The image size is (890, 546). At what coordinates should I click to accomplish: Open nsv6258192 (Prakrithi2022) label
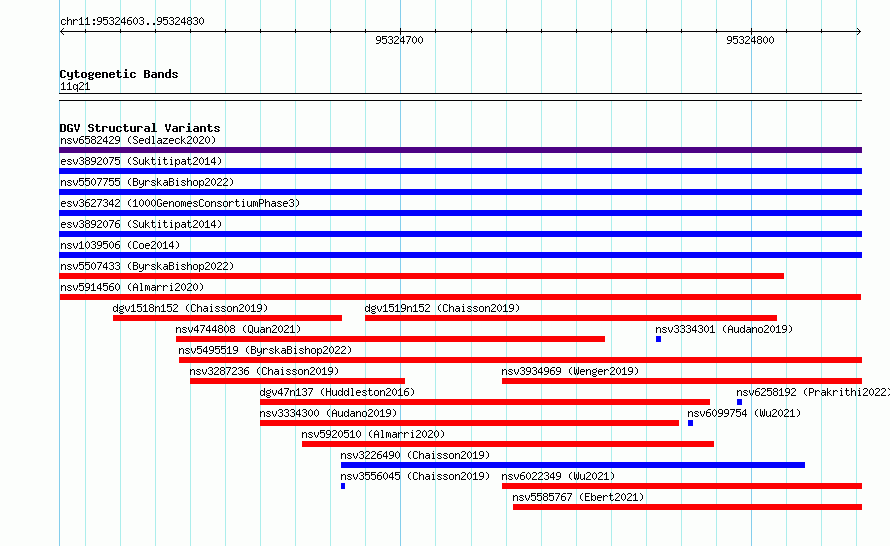click(x=813, y=392)
